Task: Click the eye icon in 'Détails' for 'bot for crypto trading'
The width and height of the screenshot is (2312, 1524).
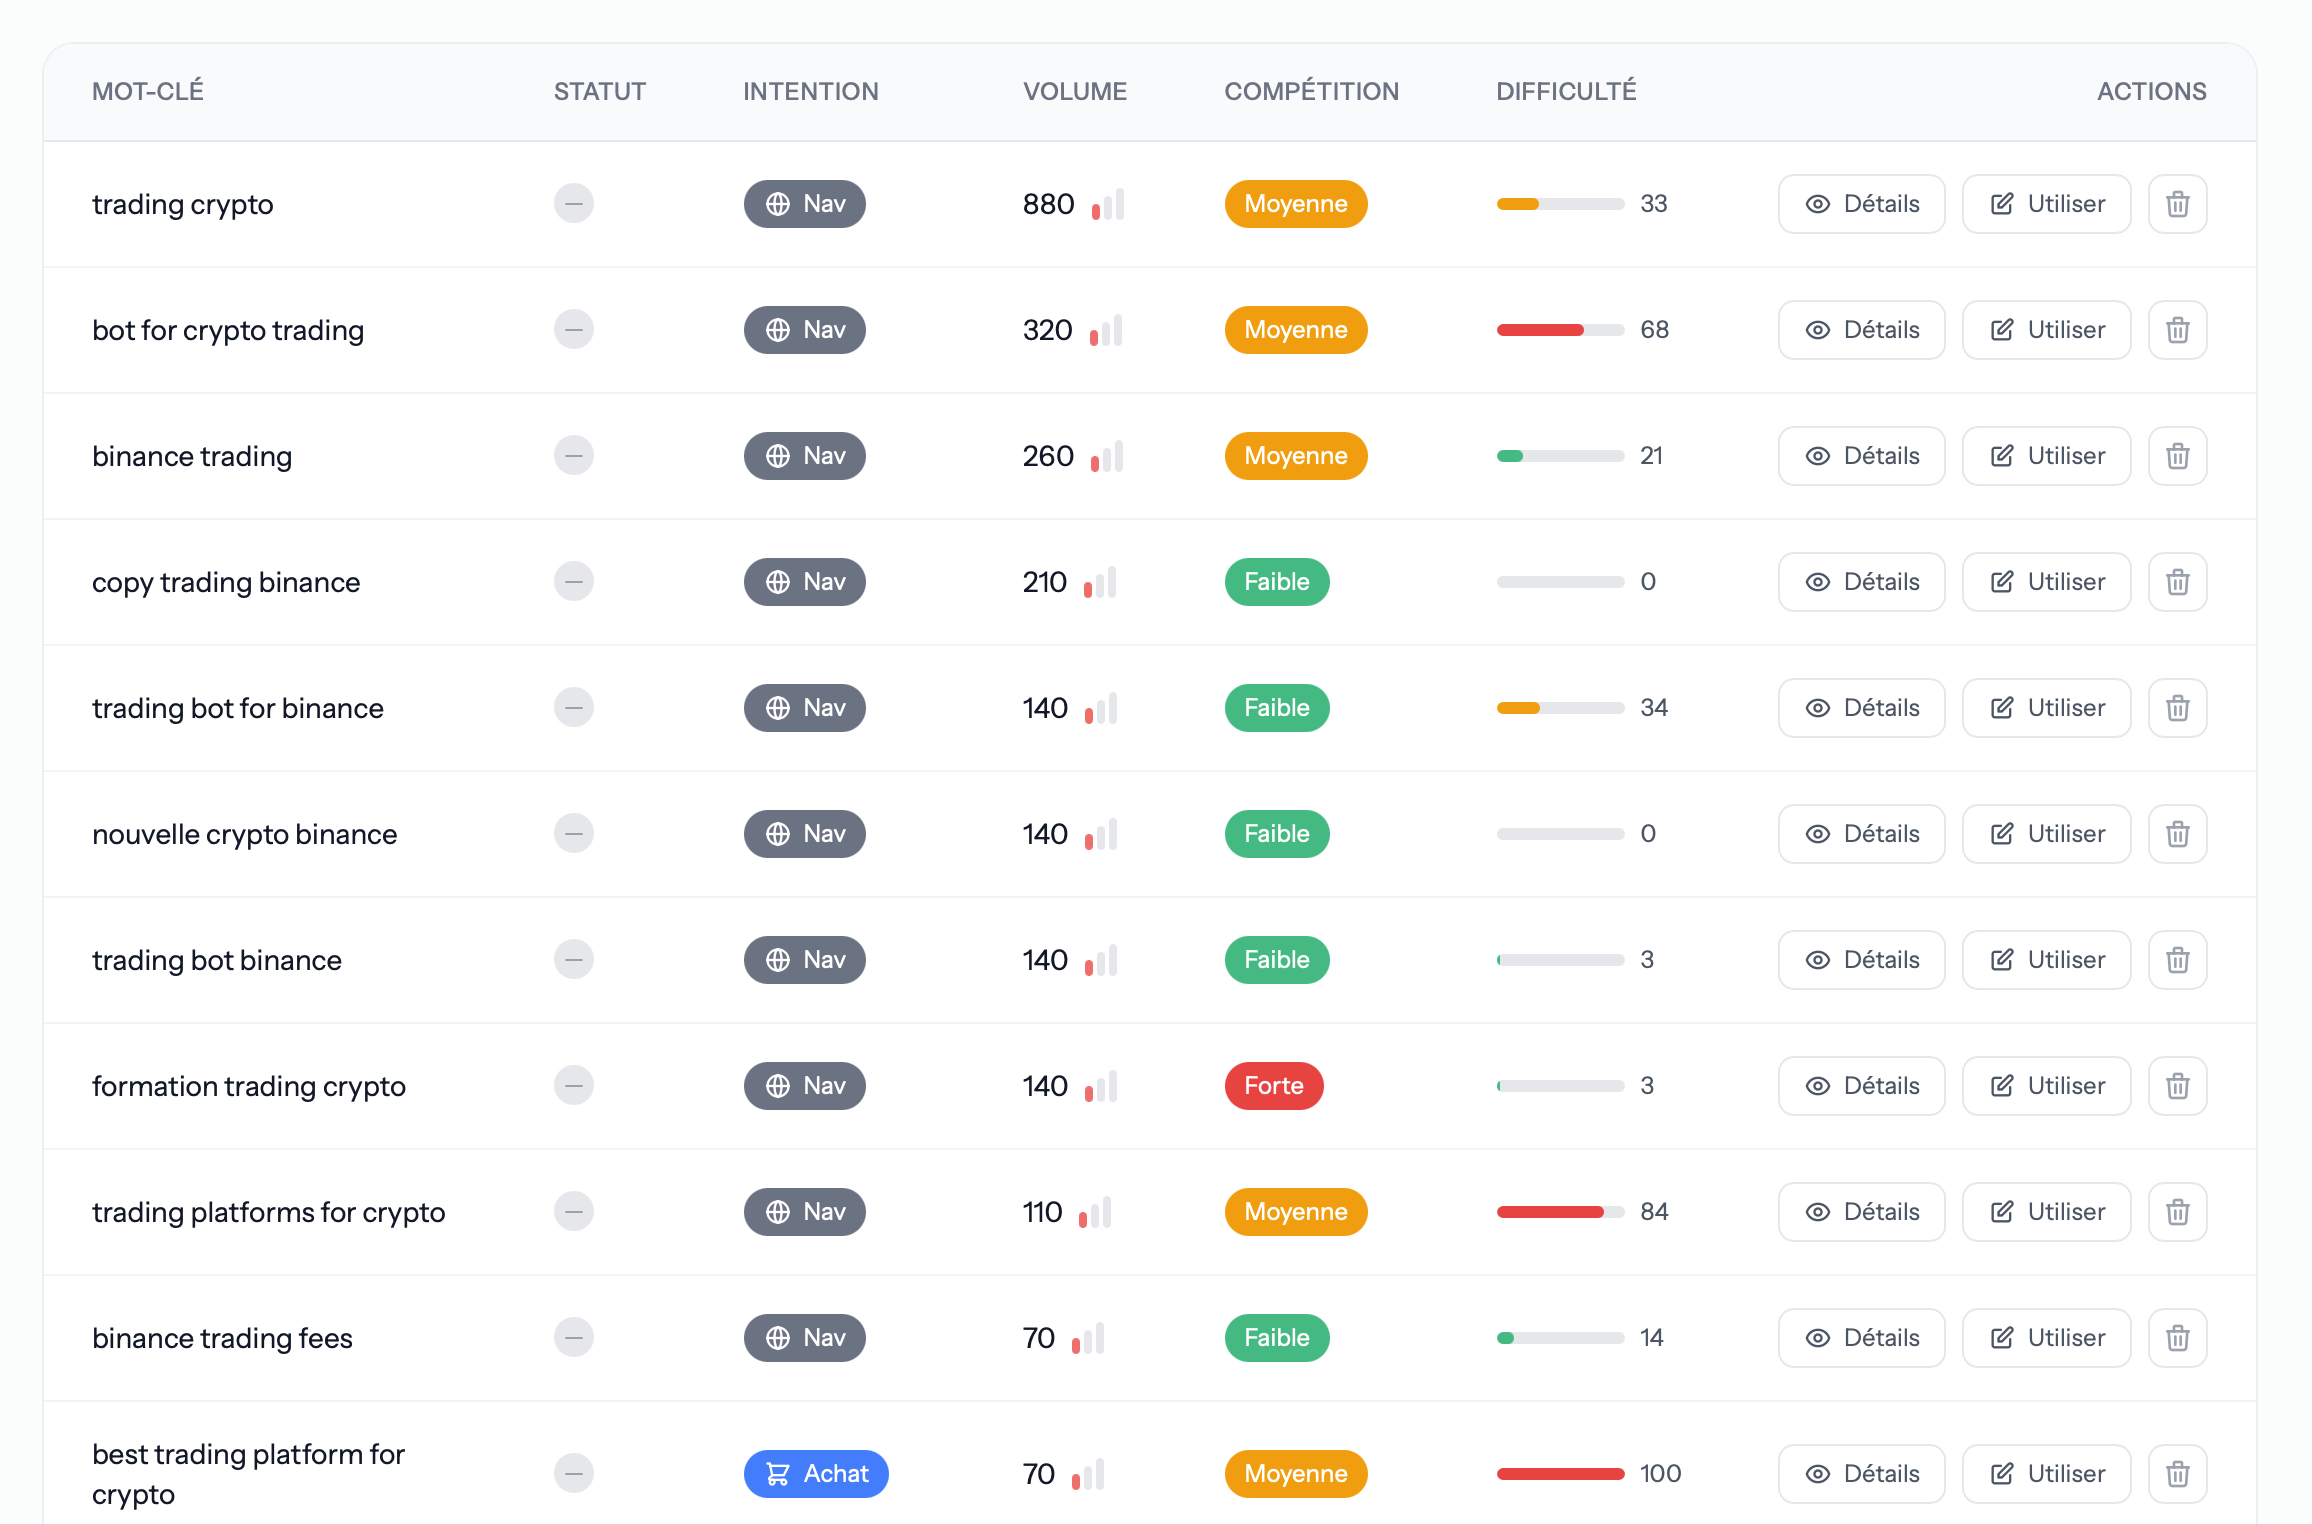Action: (x=1818, y=329)
